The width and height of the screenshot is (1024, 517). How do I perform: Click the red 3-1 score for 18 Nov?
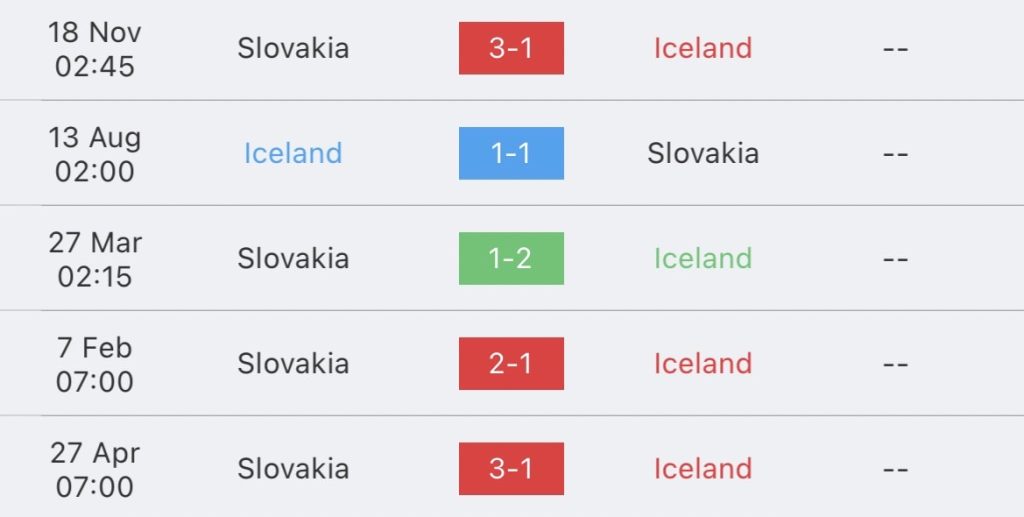tap(511, 48)
